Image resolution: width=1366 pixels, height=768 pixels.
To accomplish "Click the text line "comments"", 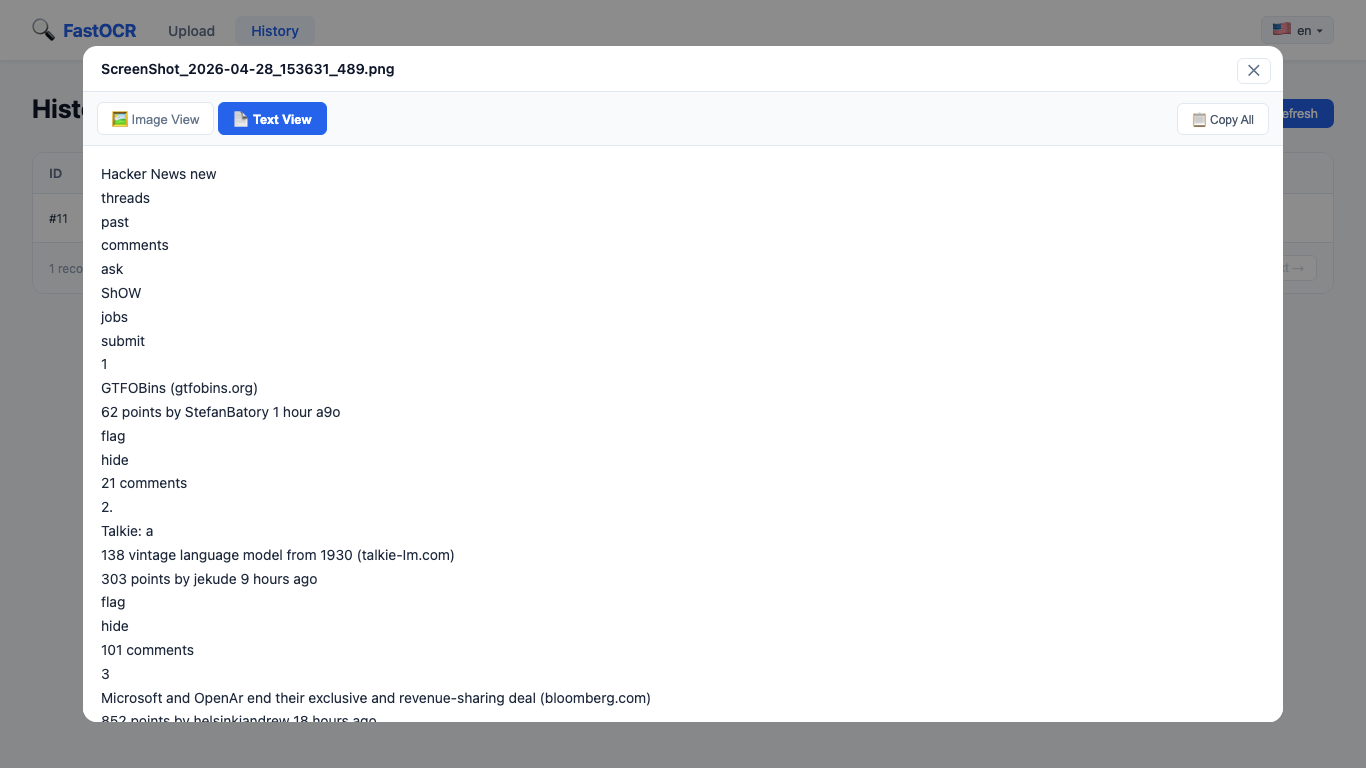I will (135, 245).
